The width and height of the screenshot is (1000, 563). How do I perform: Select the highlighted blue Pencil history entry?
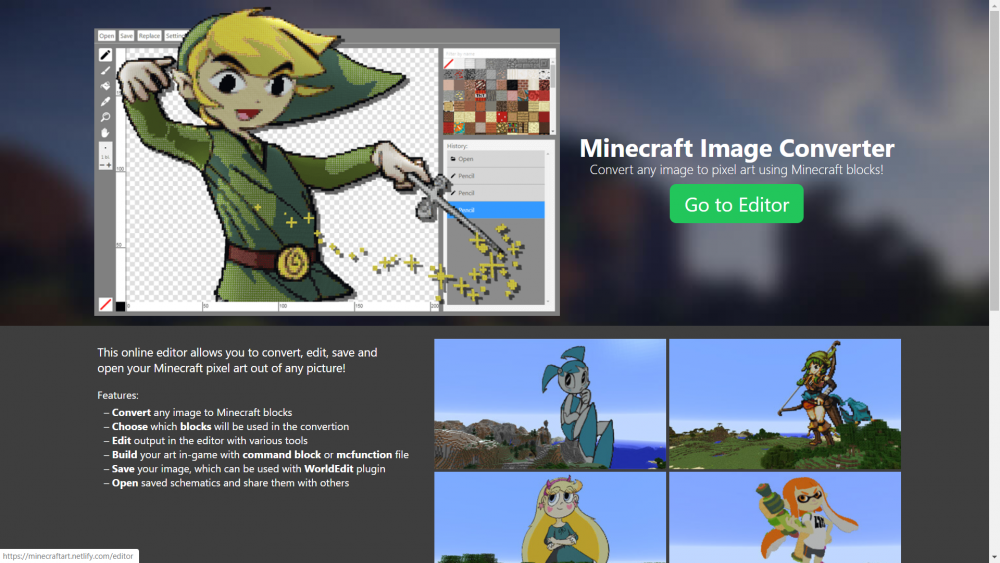tap(496, 210)
